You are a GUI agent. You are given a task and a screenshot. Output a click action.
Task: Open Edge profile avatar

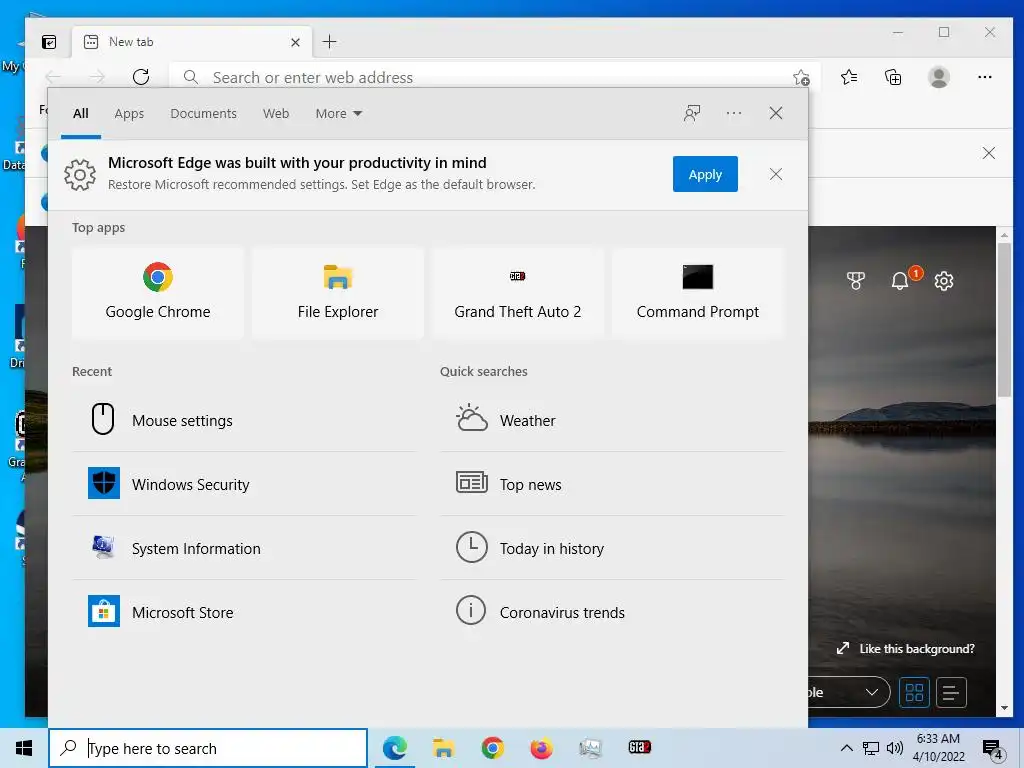click(938, 77)
